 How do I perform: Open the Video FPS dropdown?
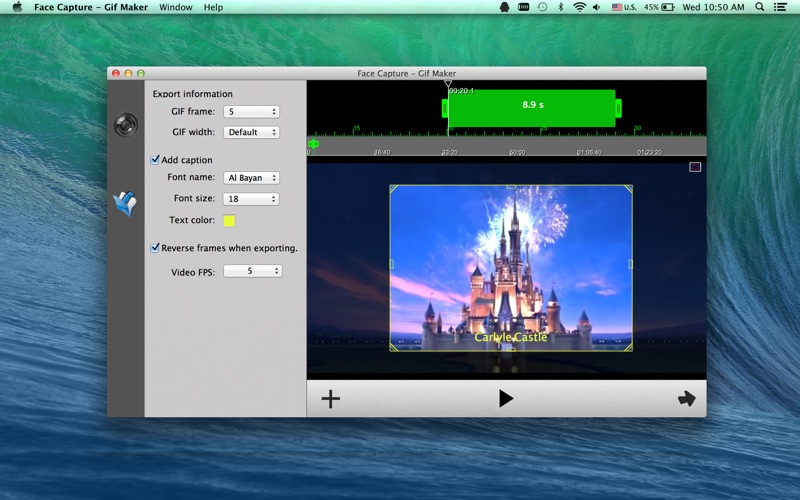tap(253, 271)
